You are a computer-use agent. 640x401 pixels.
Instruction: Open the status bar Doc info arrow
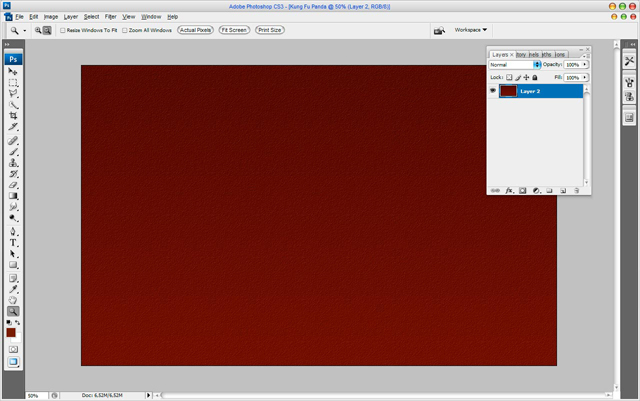click(x=149, y=395)
